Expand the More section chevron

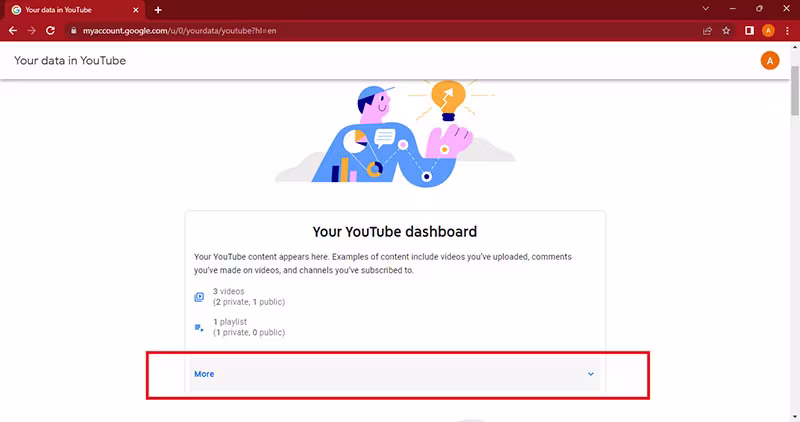click(590, 374)
